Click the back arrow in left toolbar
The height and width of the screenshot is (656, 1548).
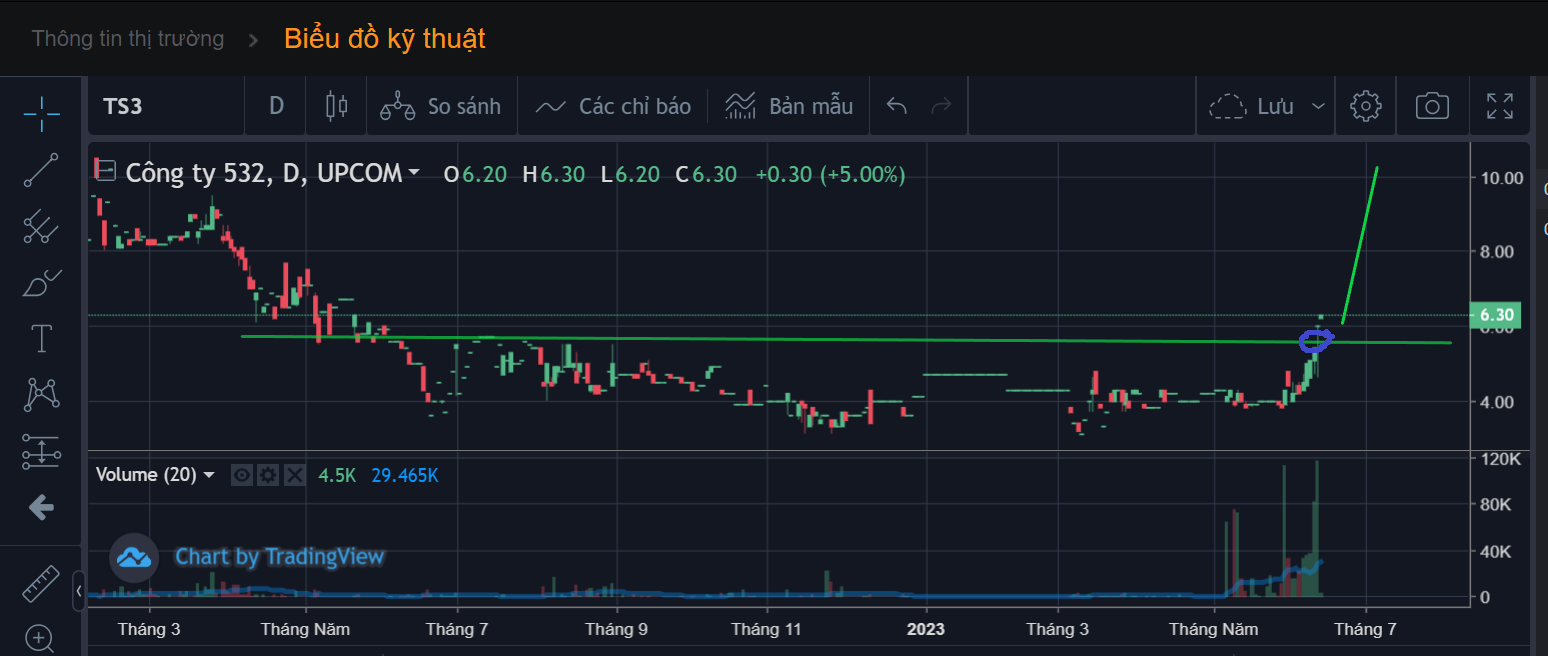41,507
